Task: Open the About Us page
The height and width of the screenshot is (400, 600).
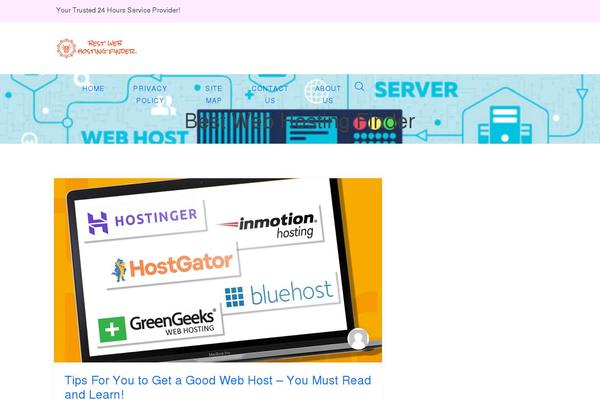Action: click(x=328, y=94)
